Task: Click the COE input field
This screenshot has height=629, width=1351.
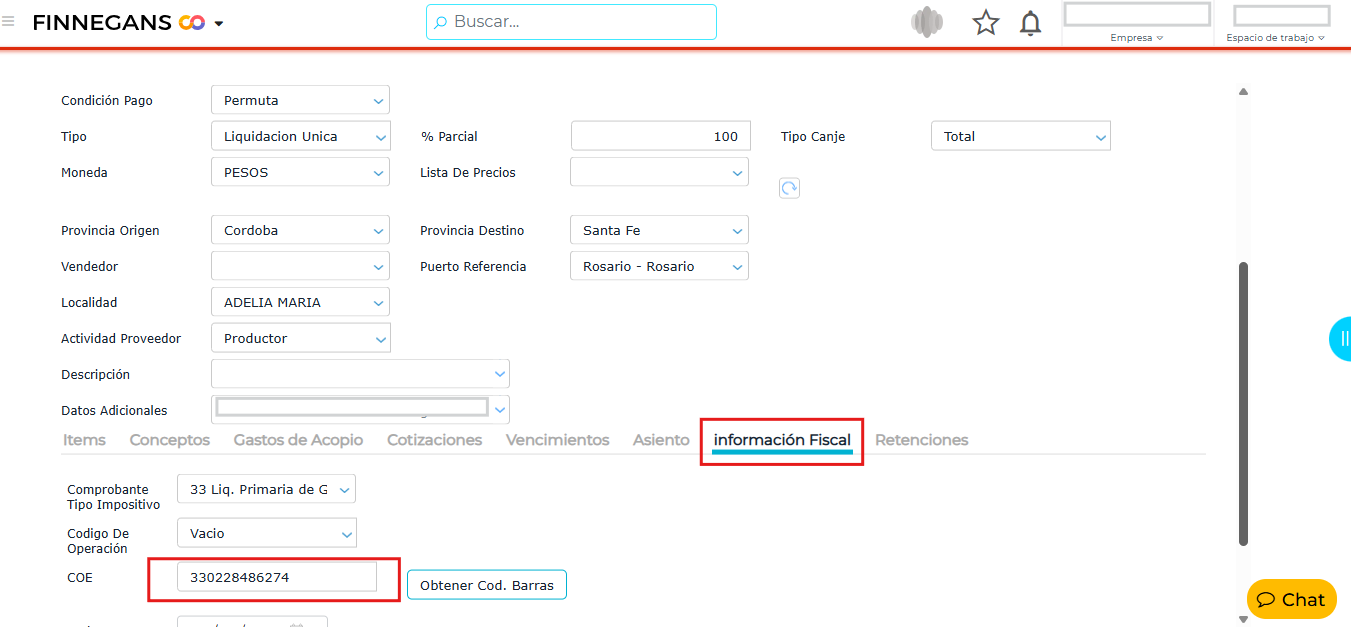Action: point(276,578)
